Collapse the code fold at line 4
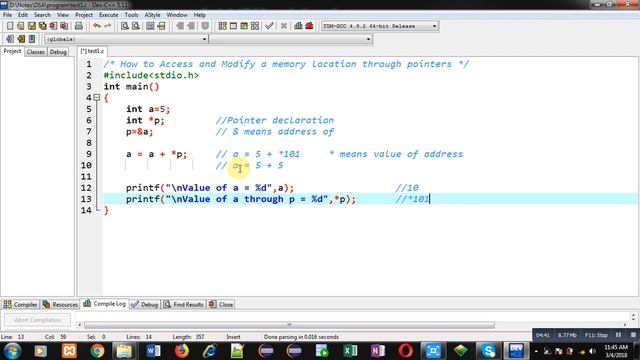The height and width of the screenshot is (360, 640). pos(97,98)
